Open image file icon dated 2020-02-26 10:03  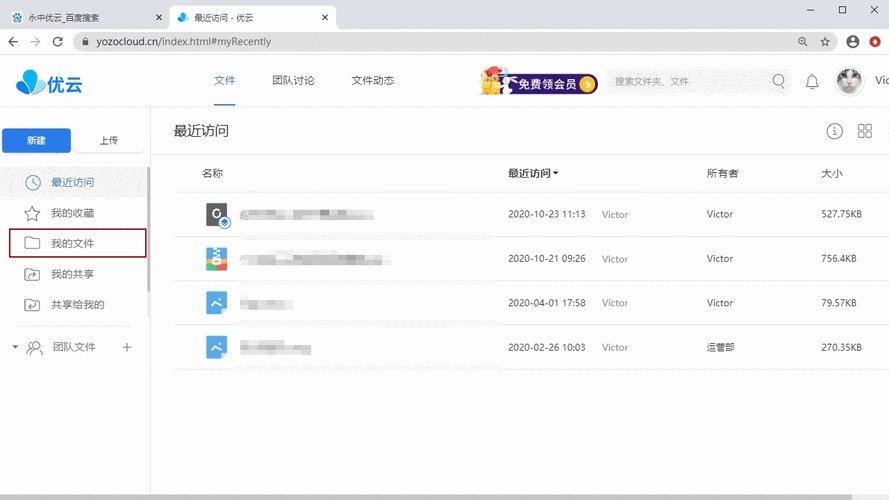(217, 348)
